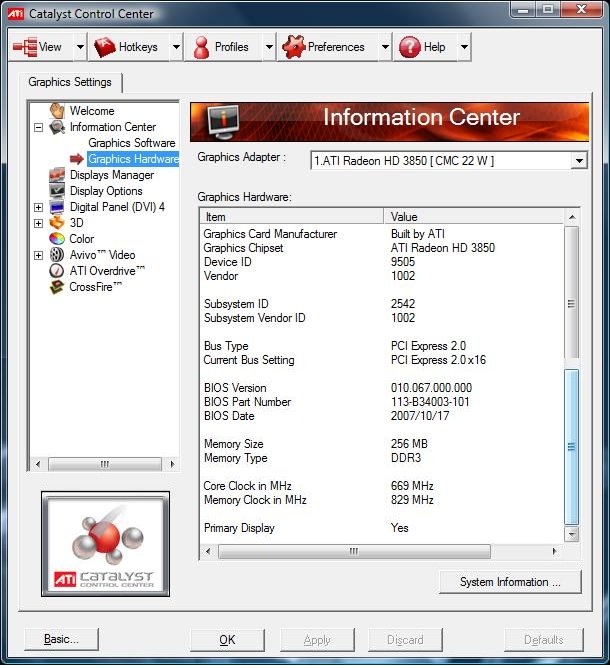The height and width of the screenshot is (668, 610).
Task: Expand the Avivo Video tree node
Action: coord(38,255)
